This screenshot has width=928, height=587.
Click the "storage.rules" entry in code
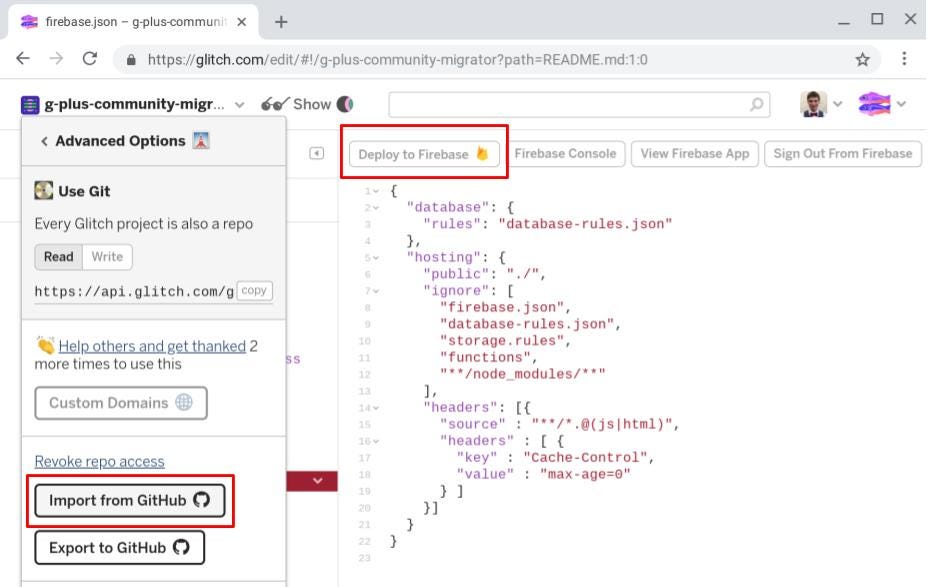502,341
